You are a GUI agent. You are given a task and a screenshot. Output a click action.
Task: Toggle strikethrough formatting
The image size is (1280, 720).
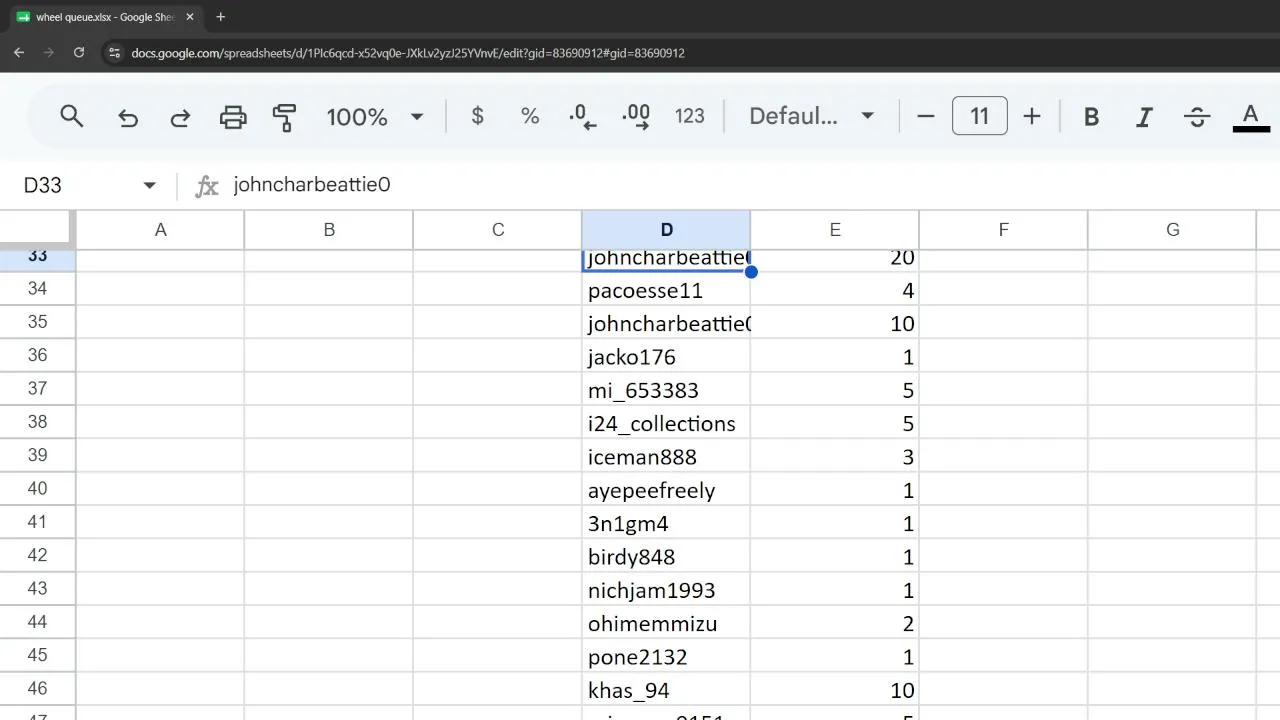1197,117
